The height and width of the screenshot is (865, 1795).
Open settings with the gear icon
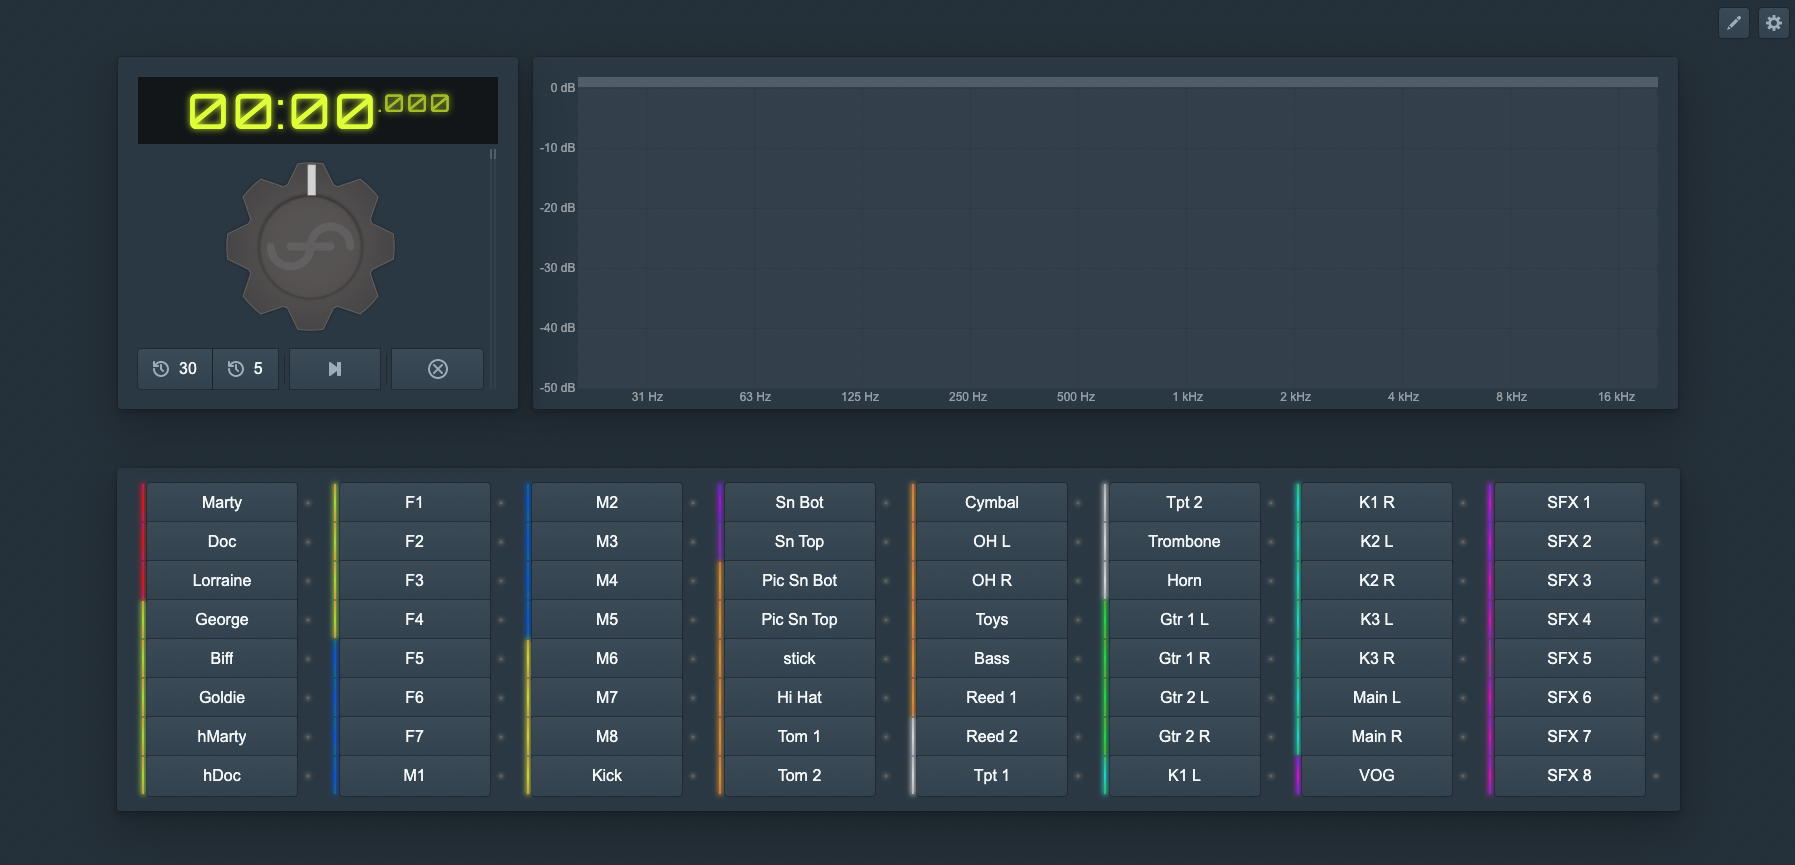point(1773,23)
